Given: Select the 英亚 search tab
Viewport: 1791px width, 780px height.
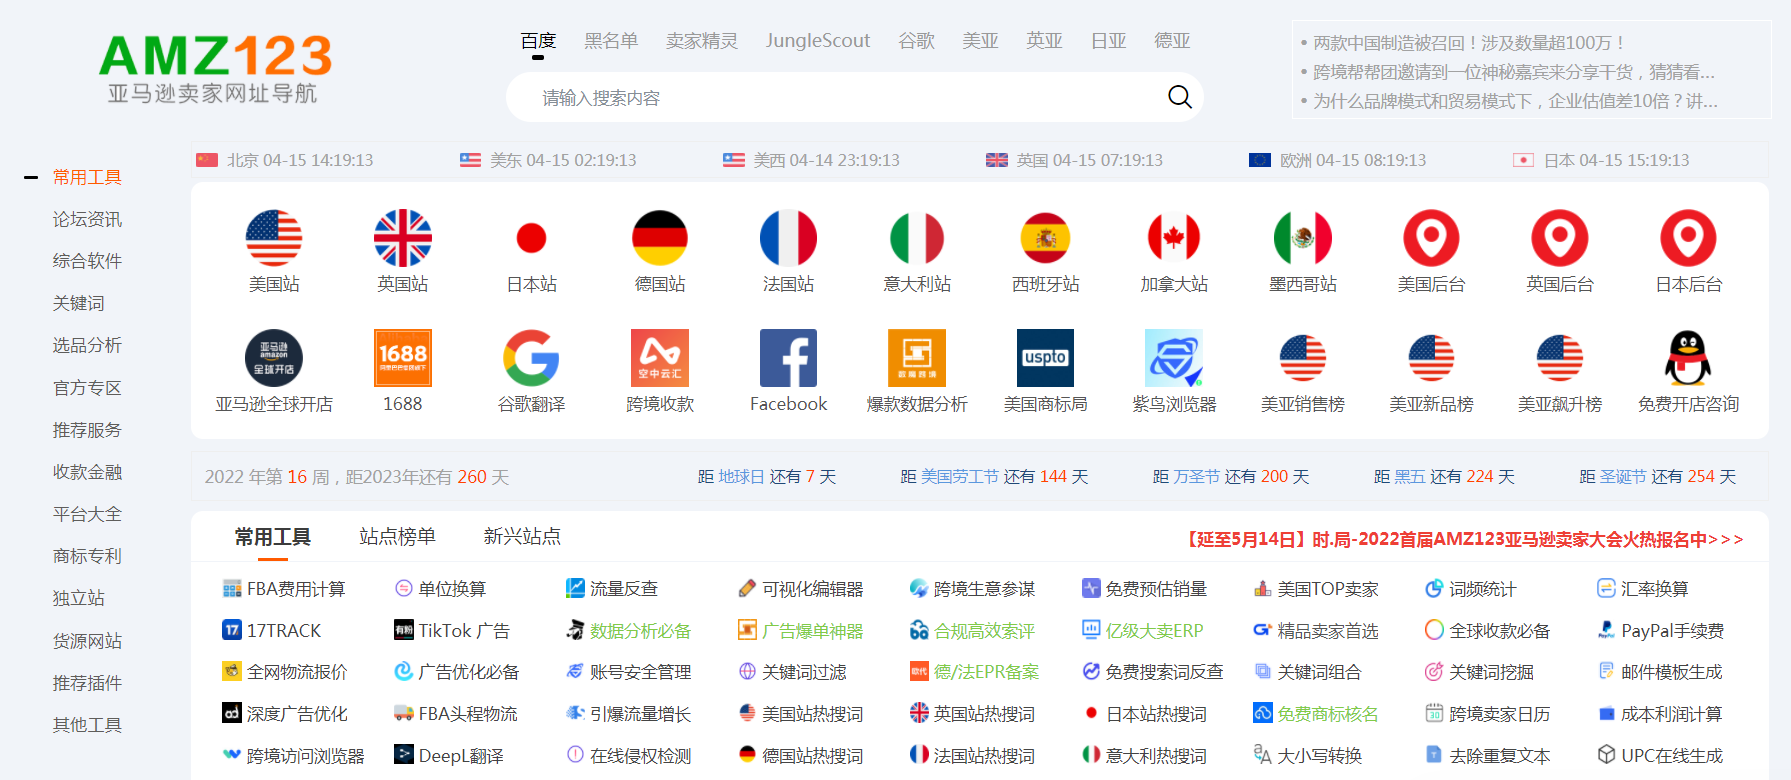Looking at the screenshot, I should point(1044,41).
